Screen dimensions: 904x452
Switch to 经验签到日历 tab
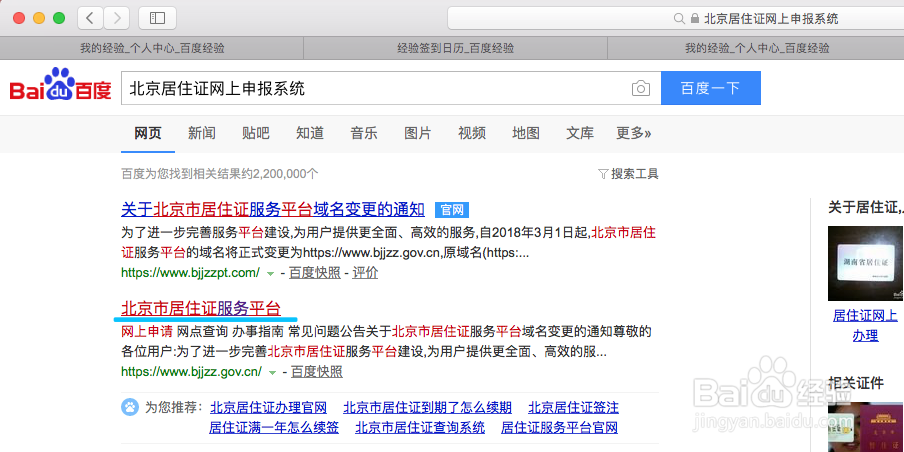tap(455, 48)
